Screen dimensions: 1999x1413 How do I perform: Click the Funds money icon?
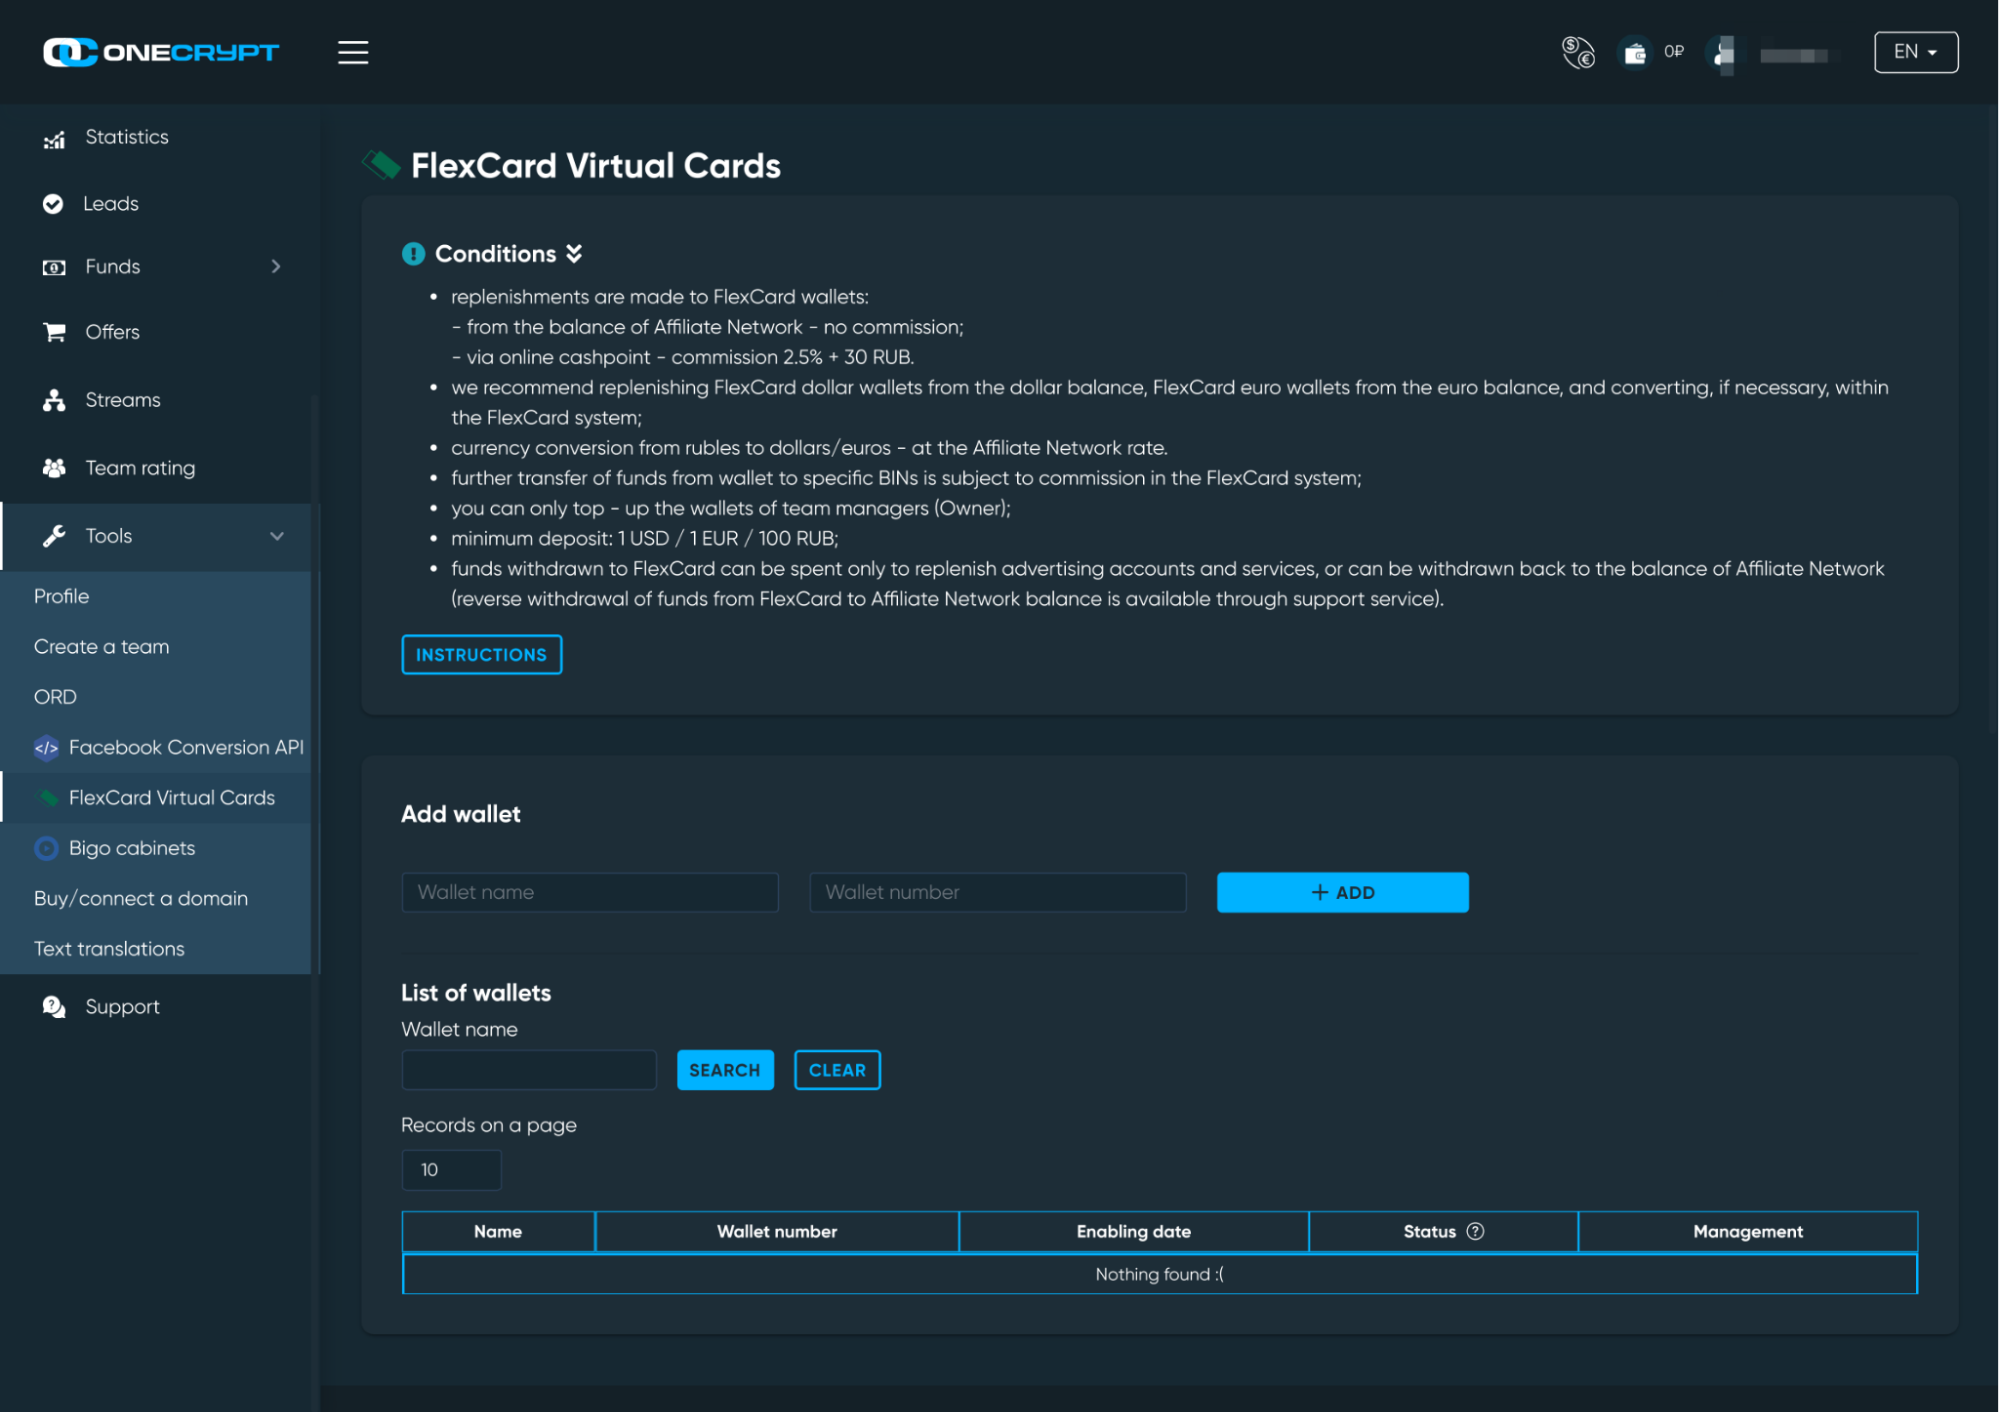(54, 267)
